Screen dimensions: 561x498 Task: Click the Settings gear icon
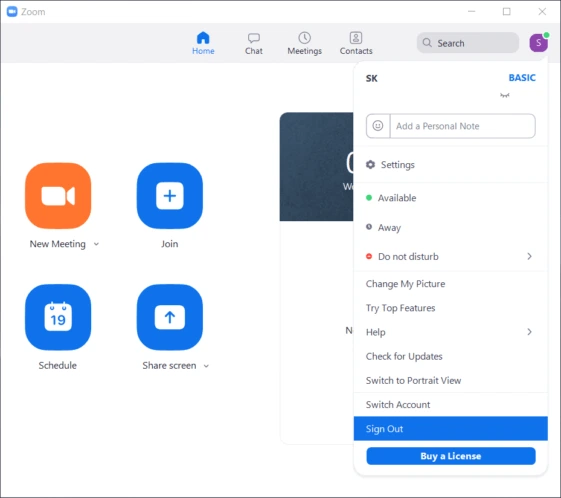[x=370, y=165]
